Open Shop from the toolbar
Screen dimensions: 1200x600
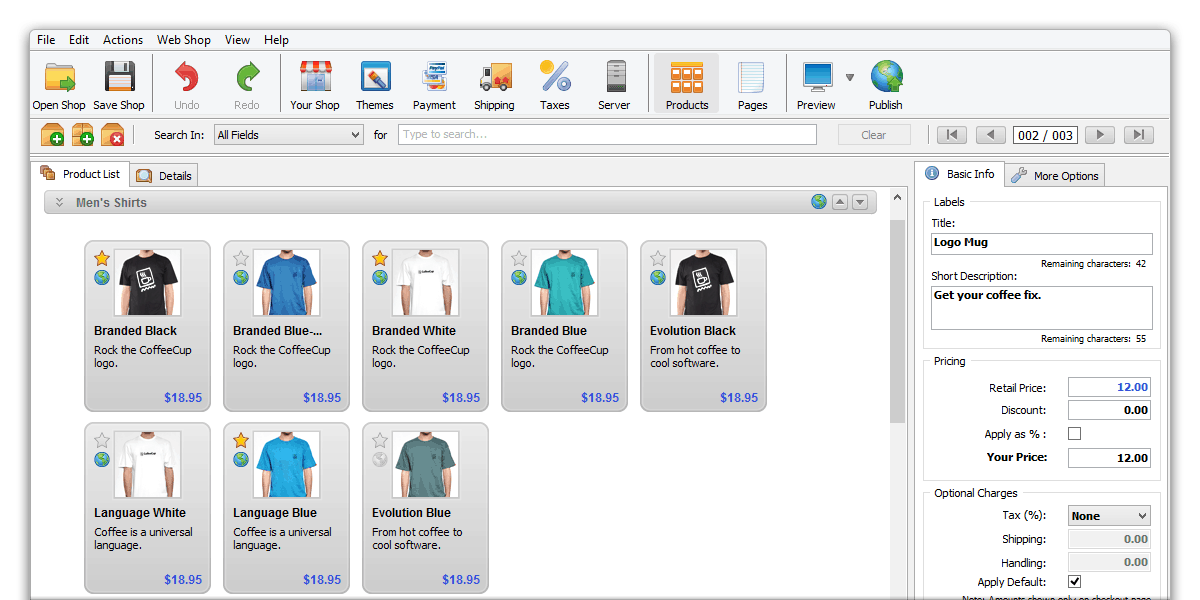(59, 84)
